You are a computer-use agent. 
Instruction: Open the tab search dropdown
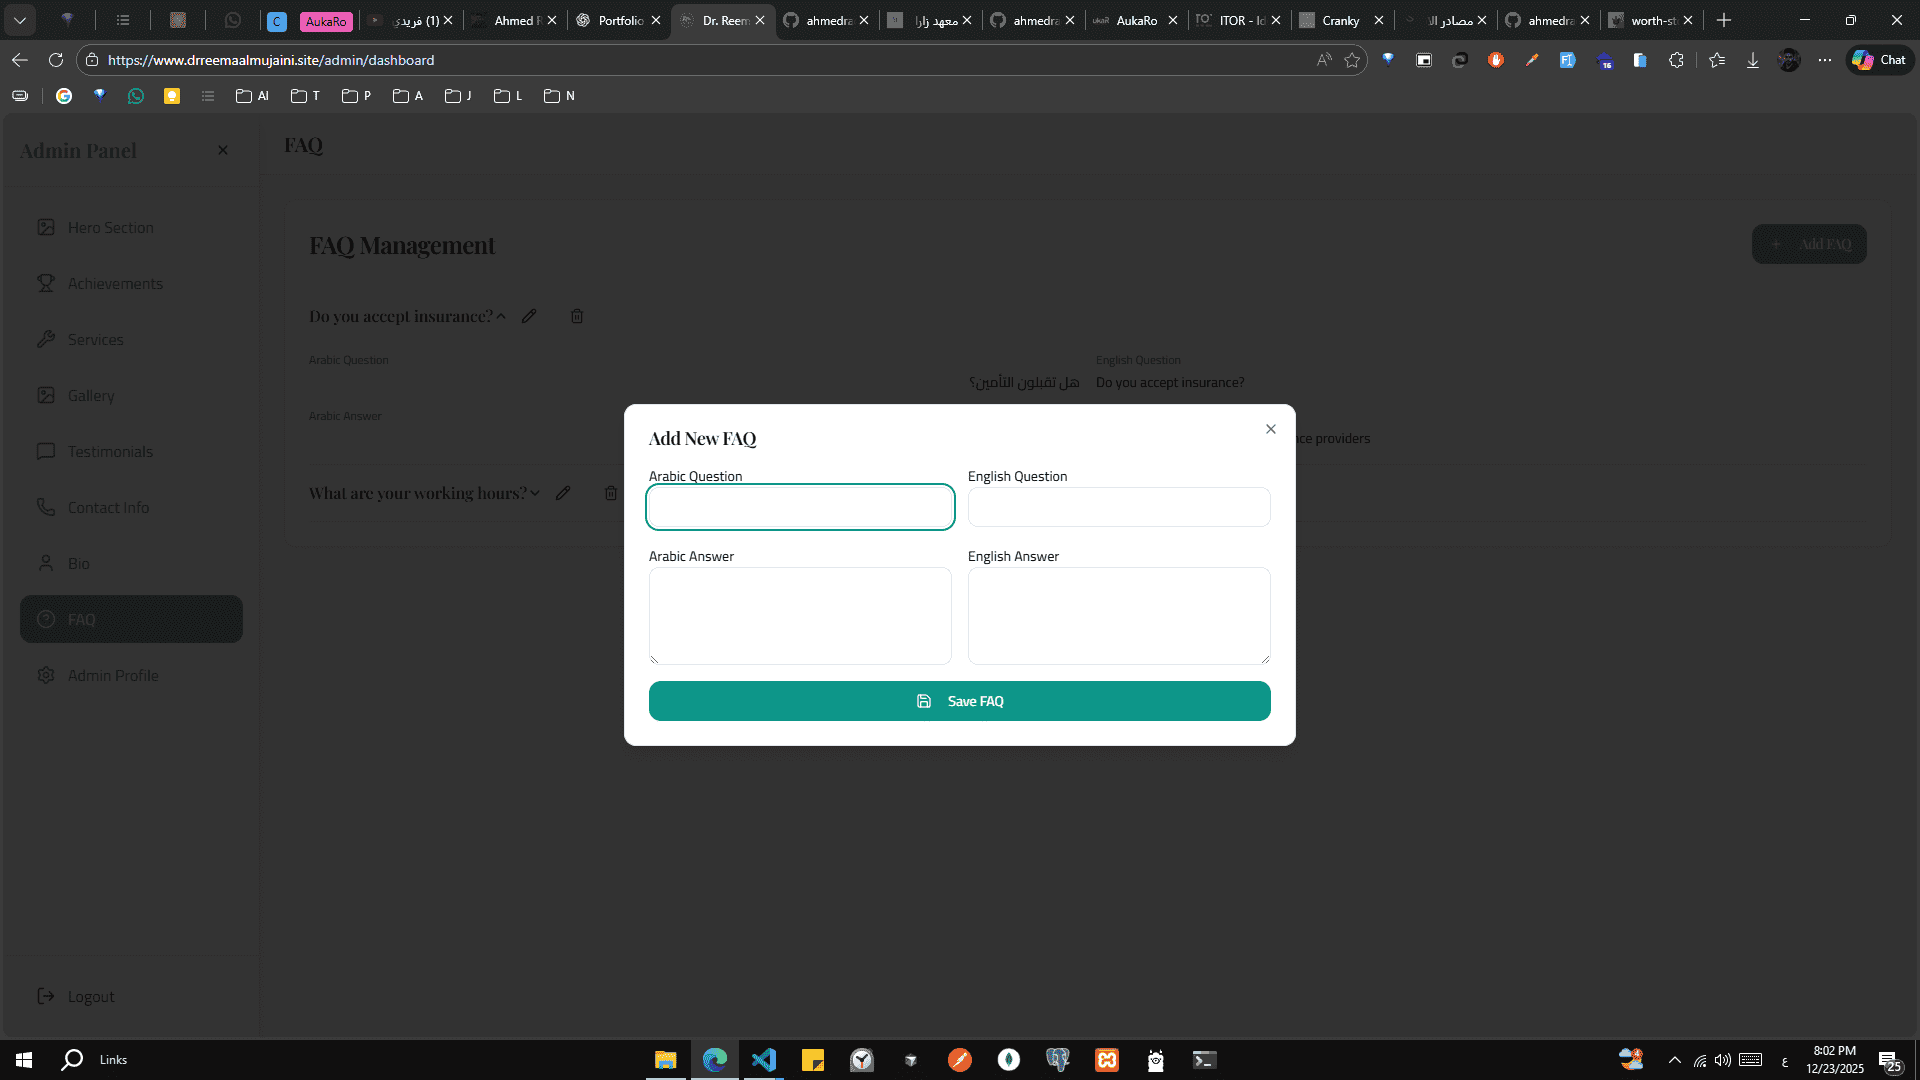[x=20, y=20]
